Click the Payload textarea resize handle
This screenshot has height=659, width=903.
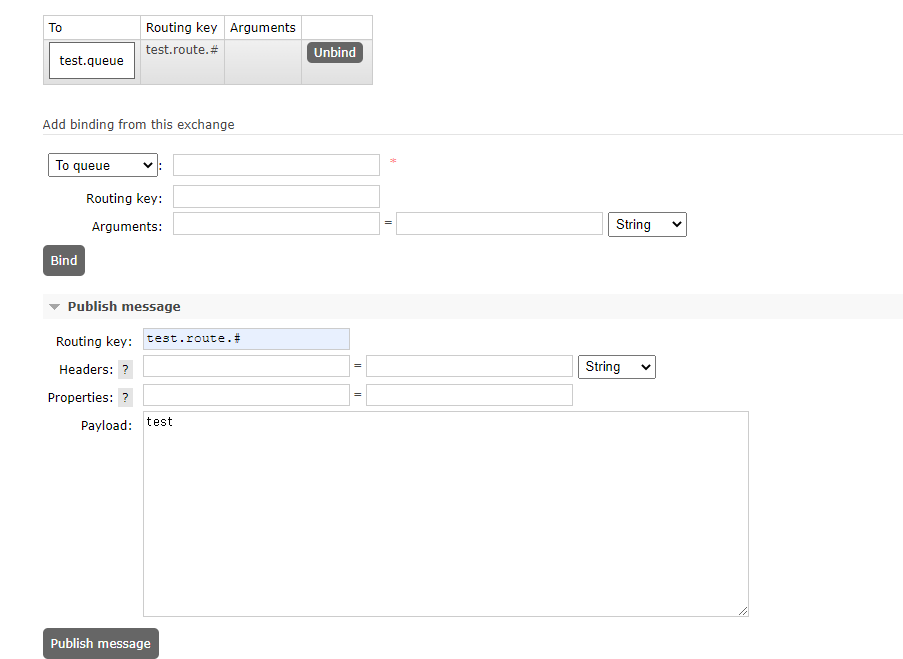point(743,611)
